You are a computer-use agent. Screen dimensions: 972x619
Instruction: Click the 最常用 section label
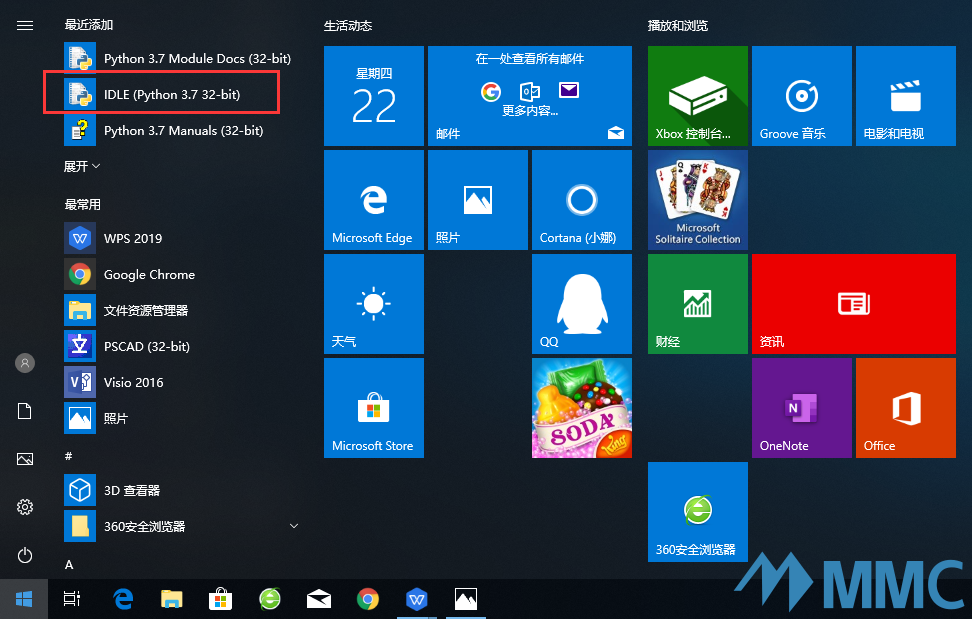[82, 204]
